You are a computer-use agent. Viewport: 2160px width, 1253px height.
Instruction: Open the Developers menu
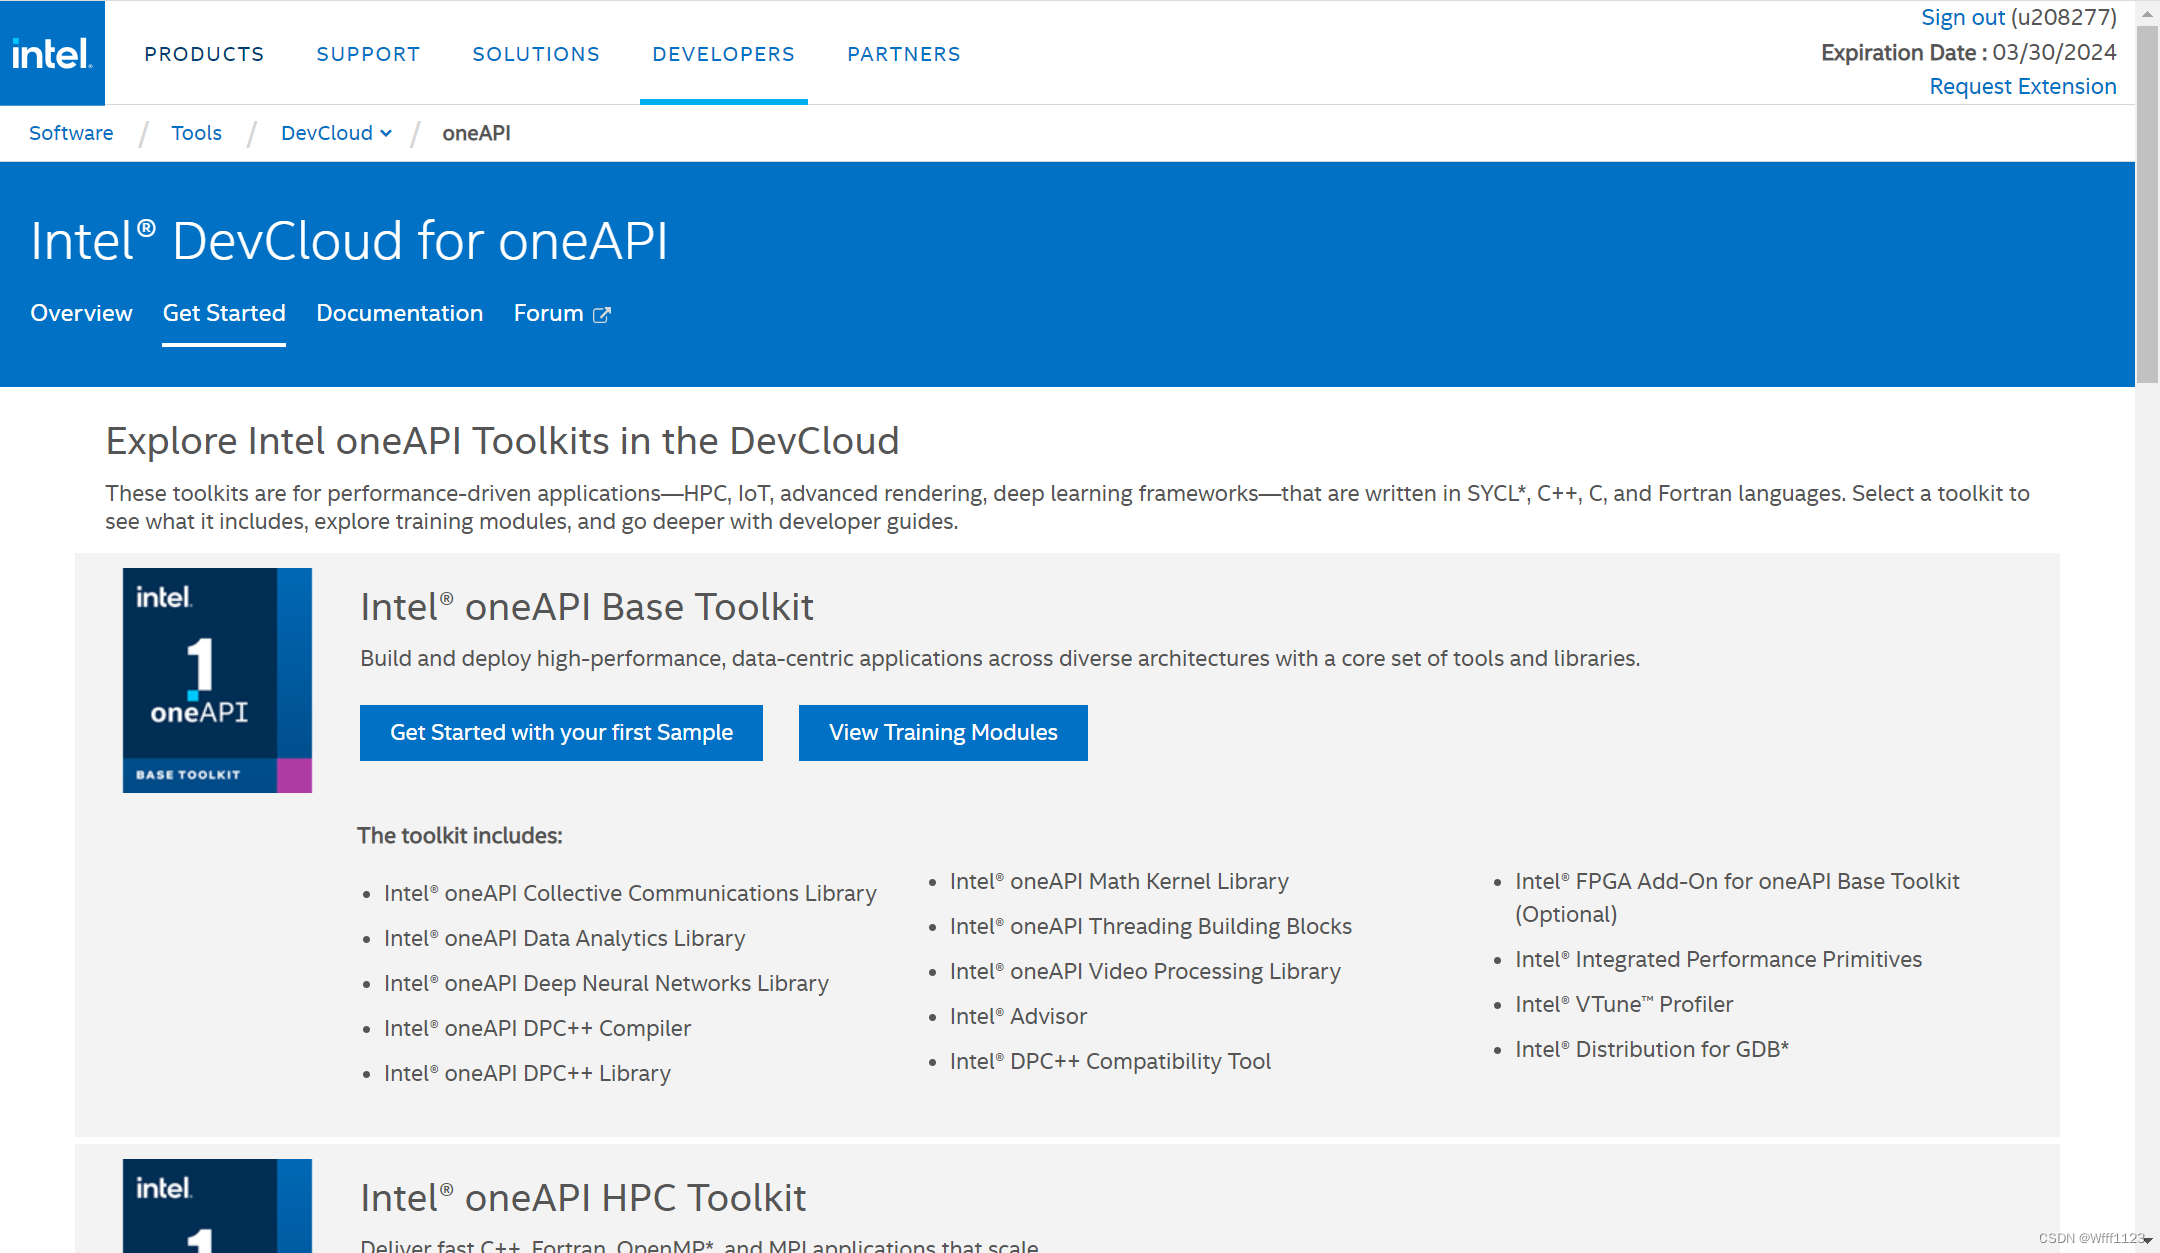[x=723, y=54]
